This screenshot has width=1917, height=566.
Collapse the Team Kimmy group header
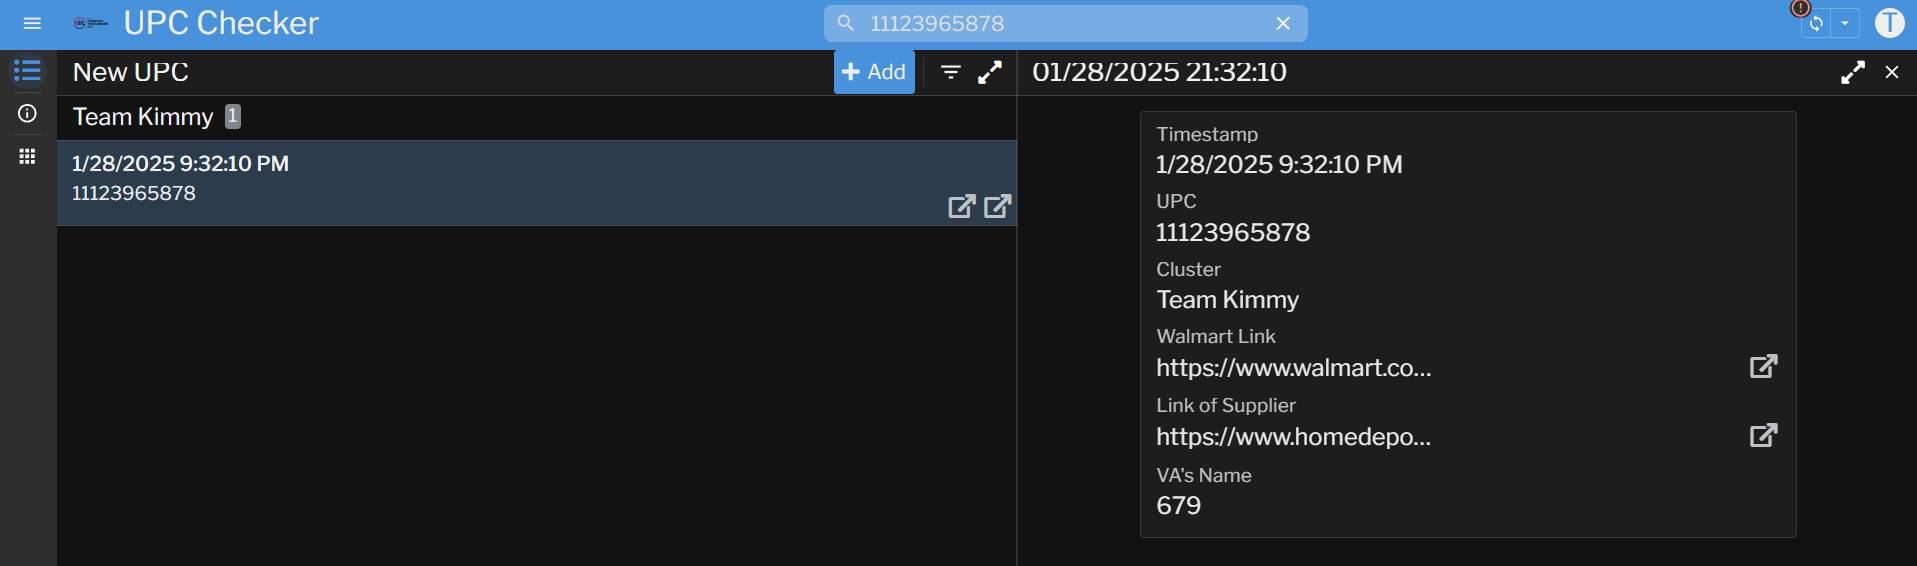143,117
